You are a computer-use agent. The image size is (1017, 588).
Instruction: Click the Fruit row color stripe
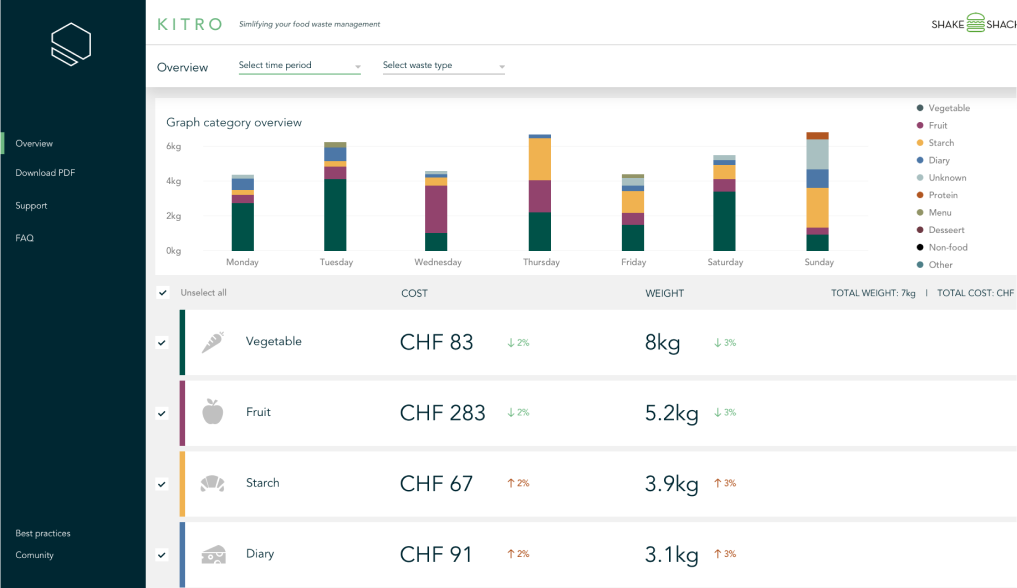(x=182, y=413)
